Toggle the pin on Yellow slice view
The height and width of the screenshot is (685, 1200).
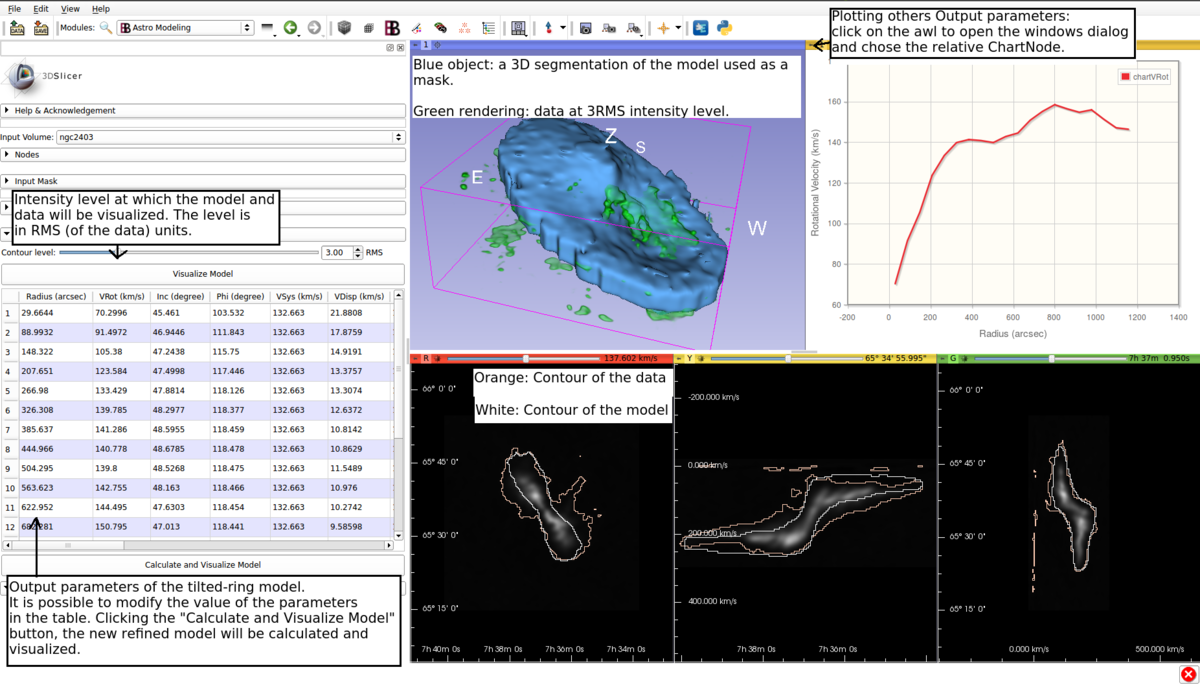(x=680, y=358)
